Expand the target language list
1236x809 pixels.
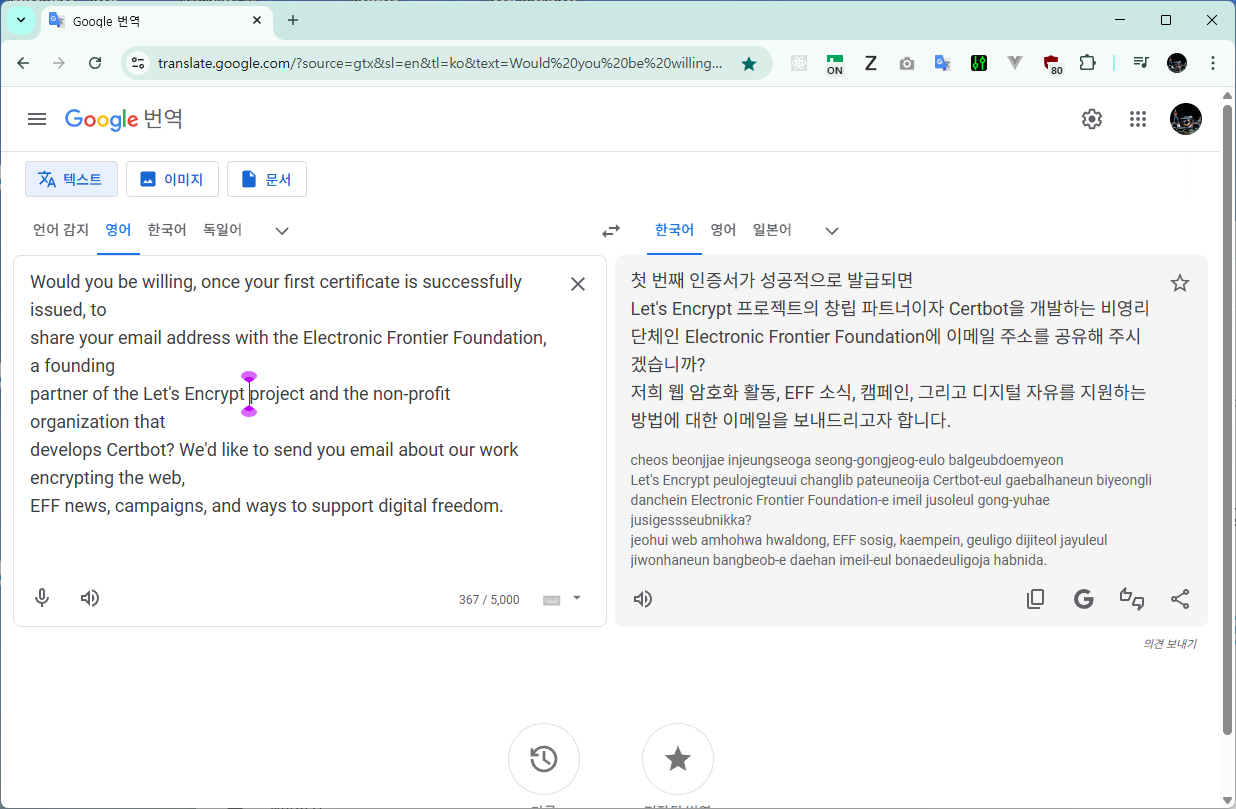coord(832,231)
